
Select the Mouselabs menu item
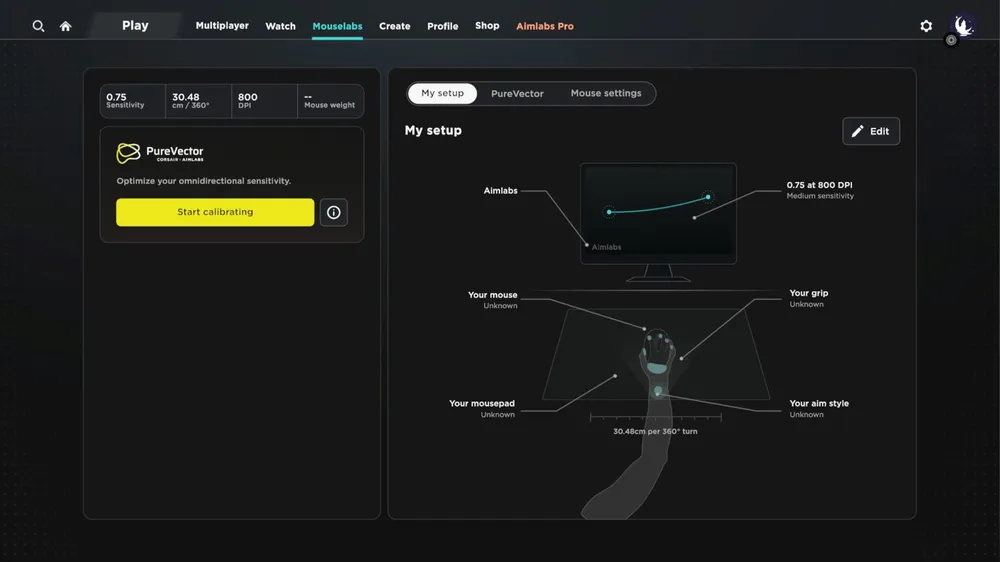click(337, 26)
